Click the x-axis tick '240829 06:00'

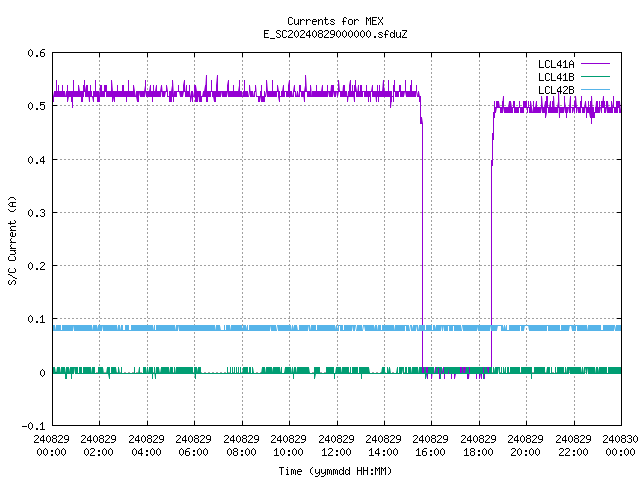193,445
